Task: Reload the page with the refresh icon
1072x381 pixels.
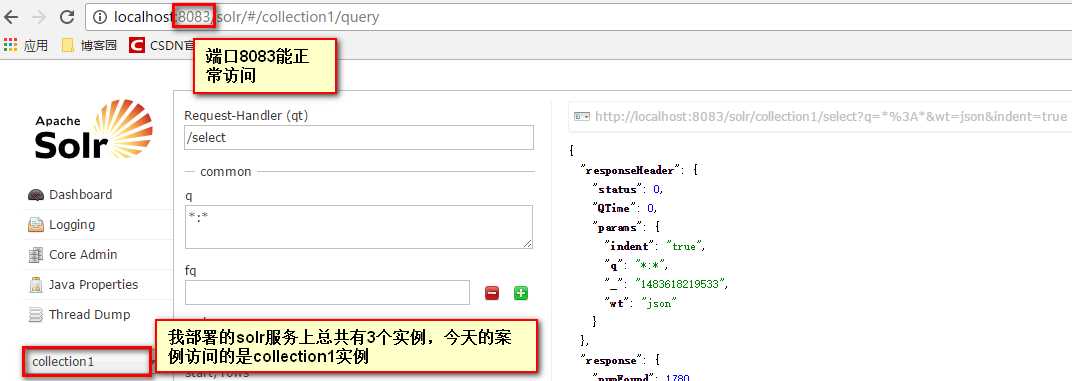Action: pos(67,16)
